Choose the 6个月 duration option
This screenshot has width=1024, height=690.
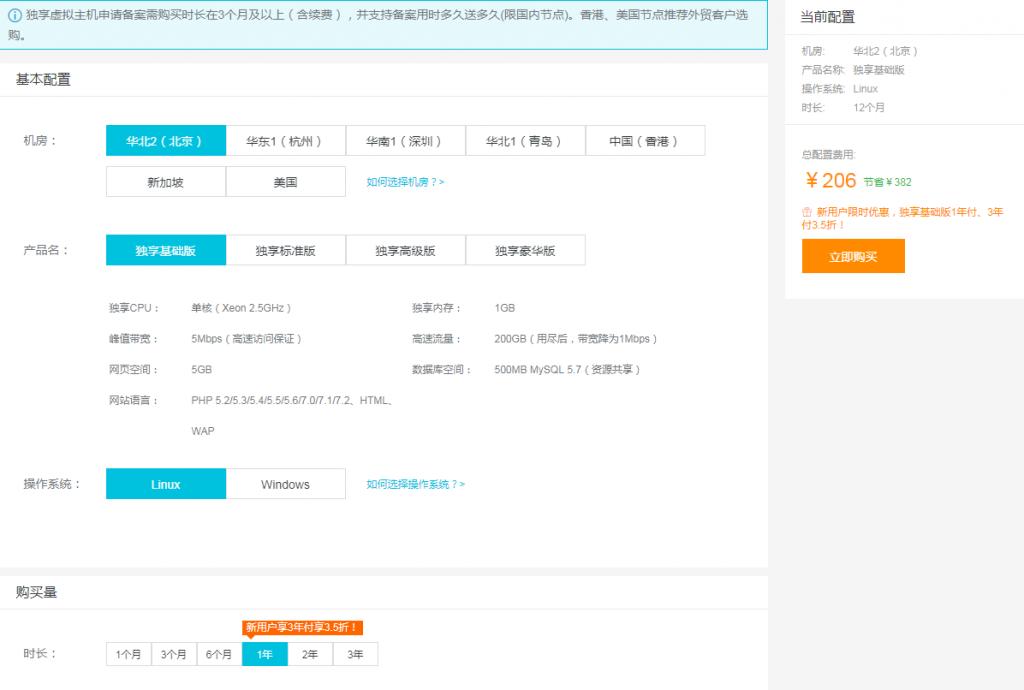coord(219,654)
